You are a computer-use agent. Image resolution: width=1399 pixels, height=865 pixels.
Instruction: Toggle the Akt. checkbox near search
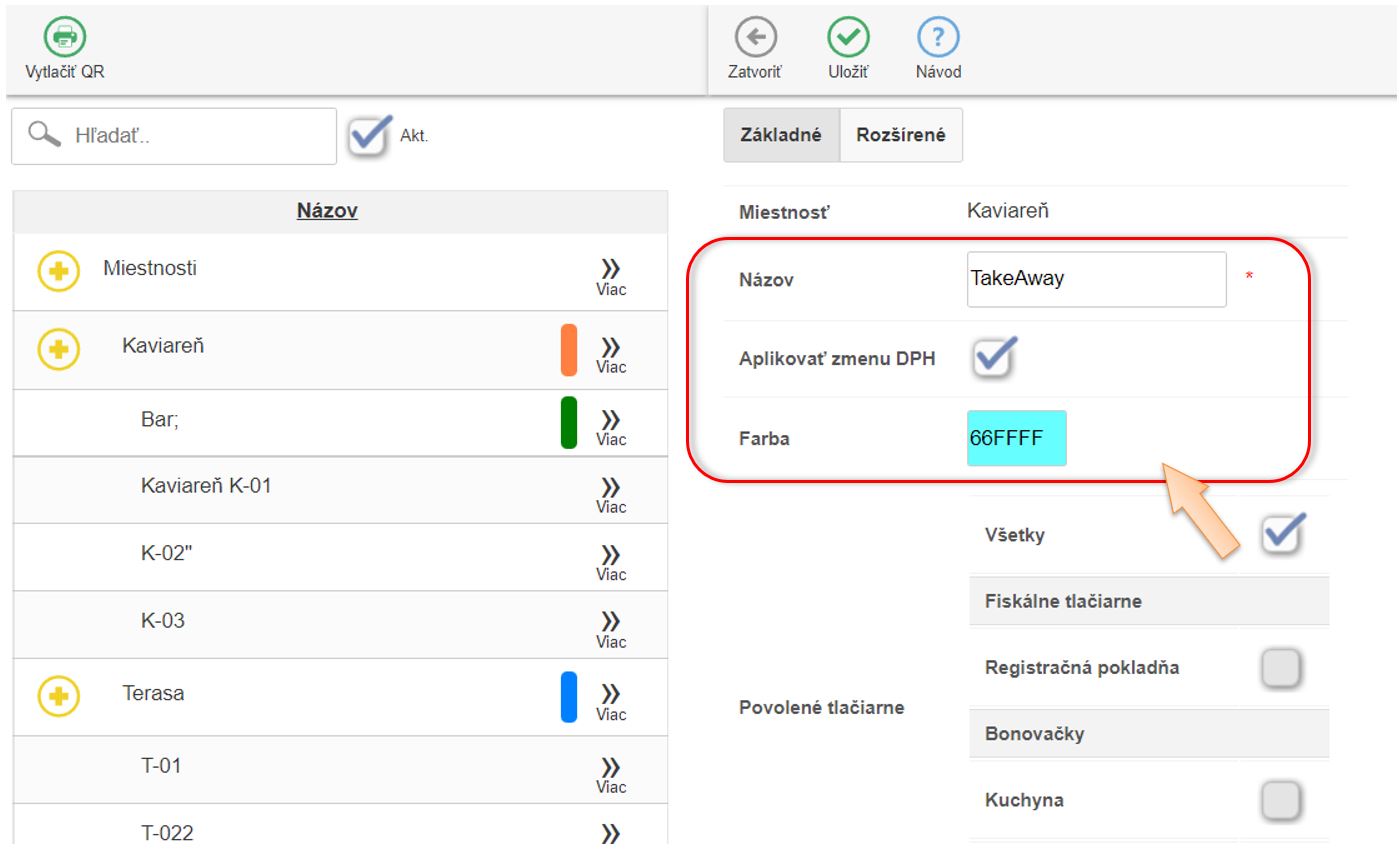[x=368, y=137]
